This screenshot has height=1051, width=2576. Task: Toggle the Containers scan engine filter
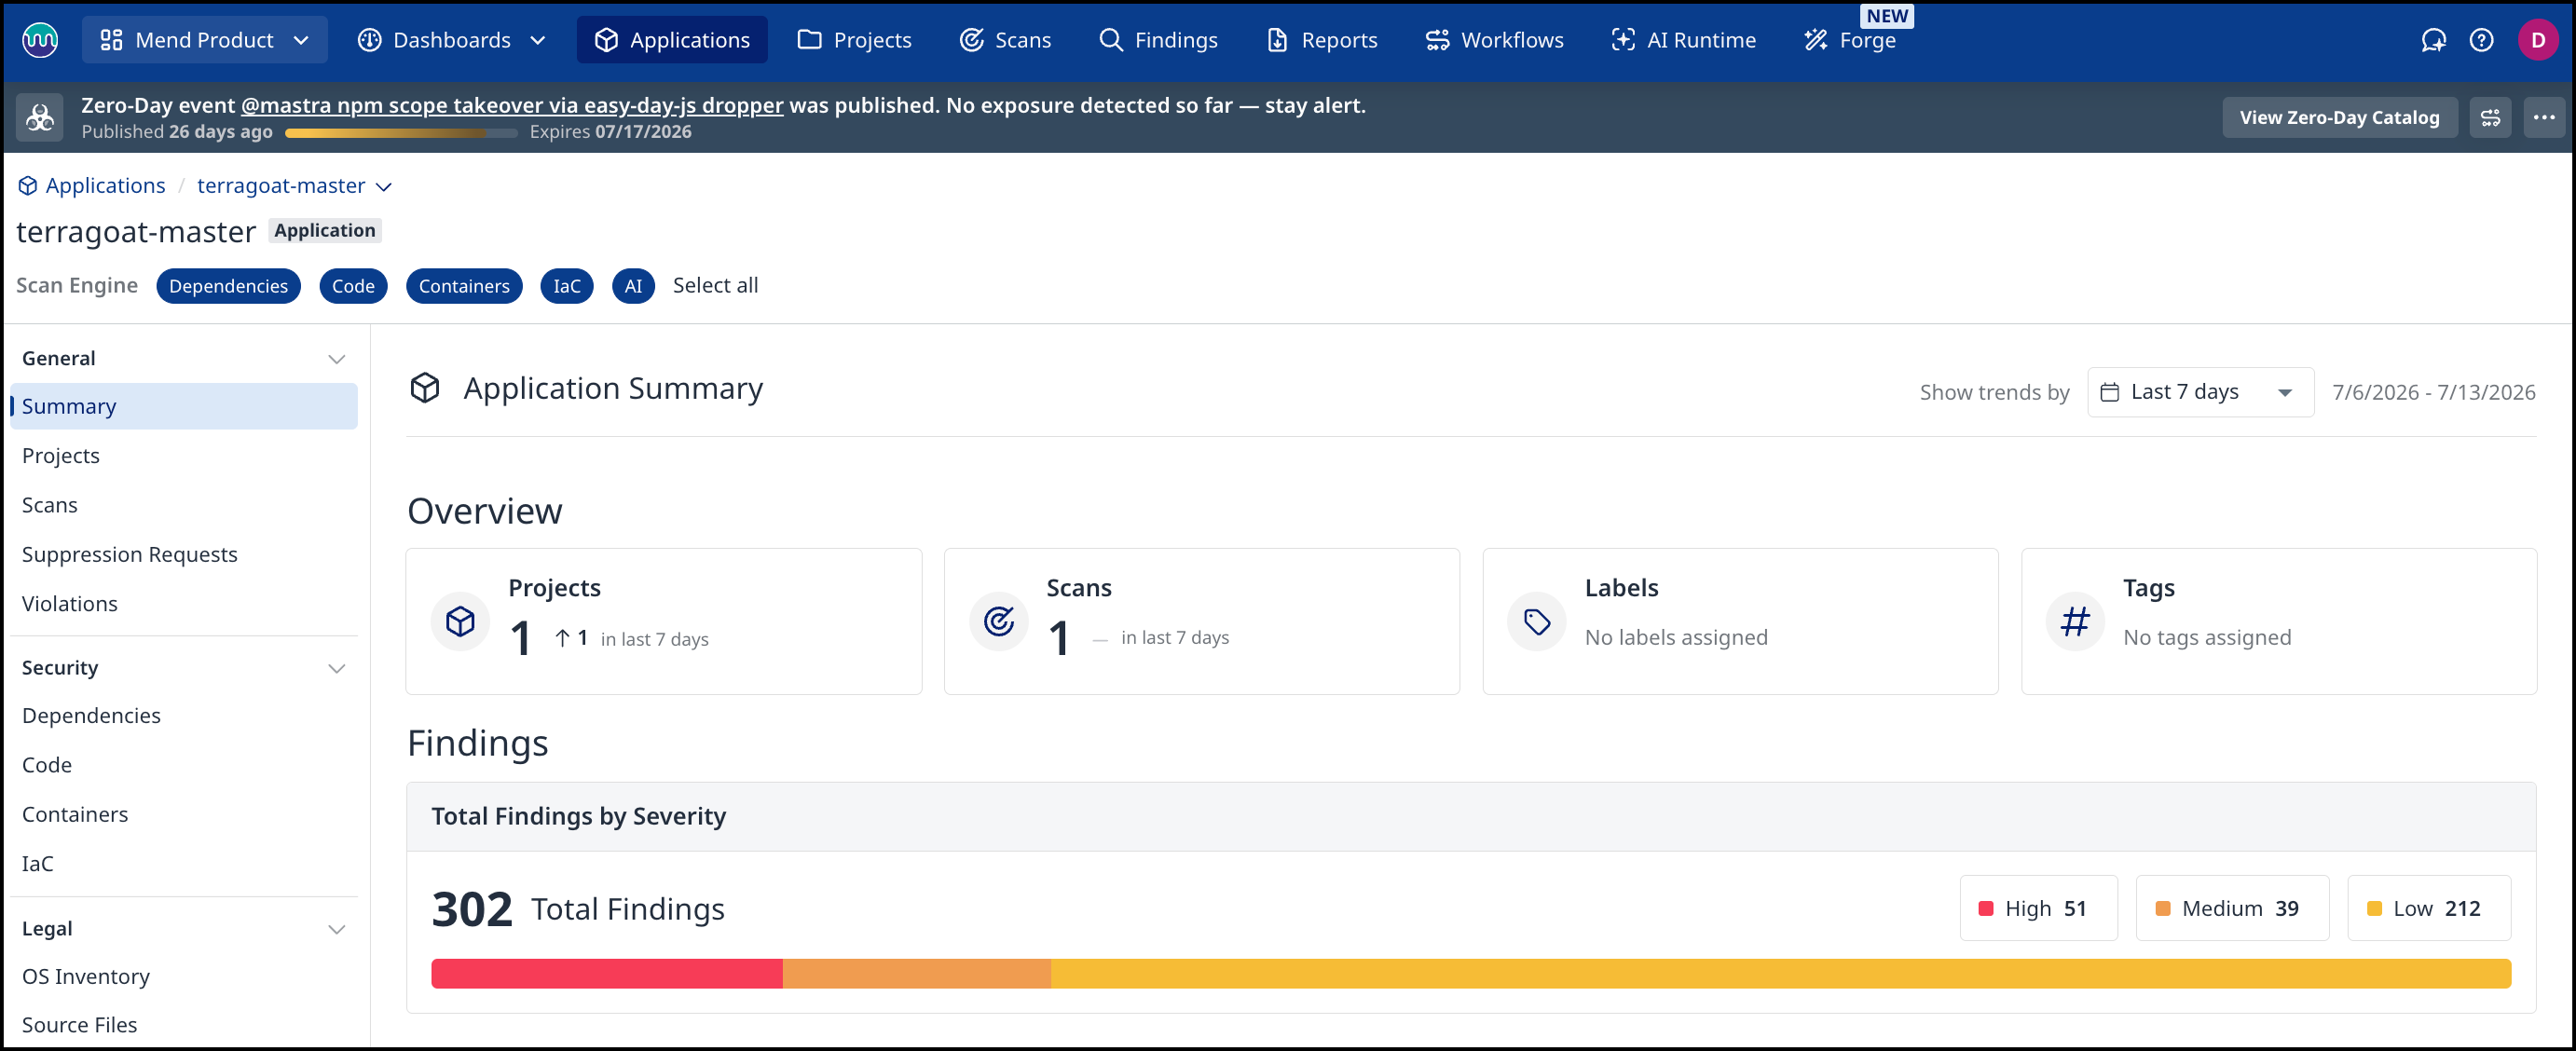[x=464, y=286]
